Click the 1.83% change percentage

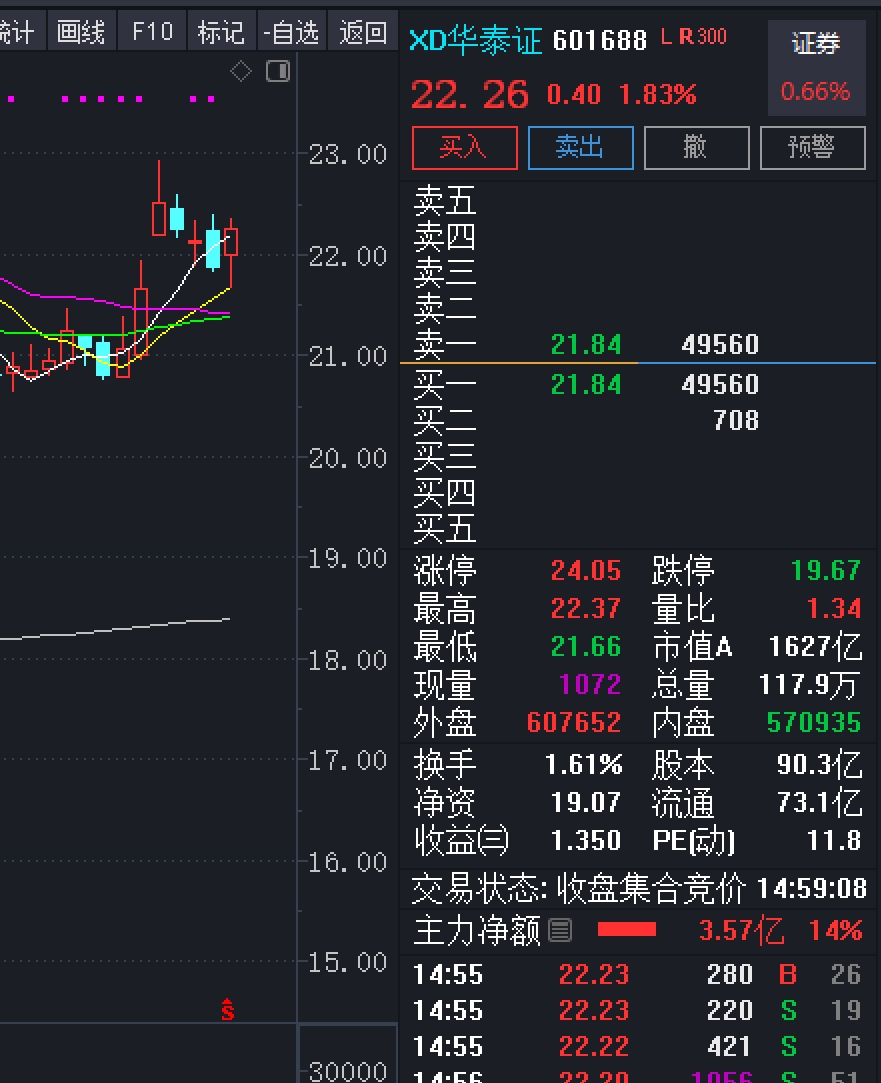click(x=657, y=95)
